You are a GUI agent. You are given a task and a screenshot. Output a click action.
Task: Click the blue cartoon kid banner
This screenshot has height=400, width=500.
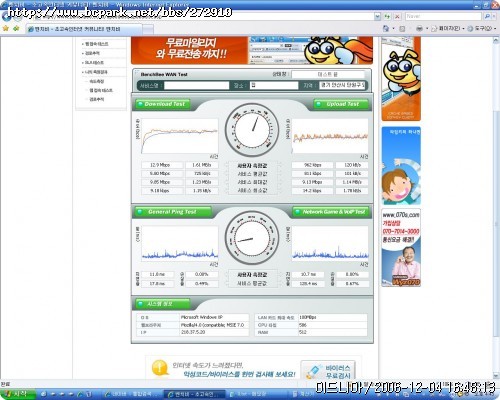click(401, 166)
